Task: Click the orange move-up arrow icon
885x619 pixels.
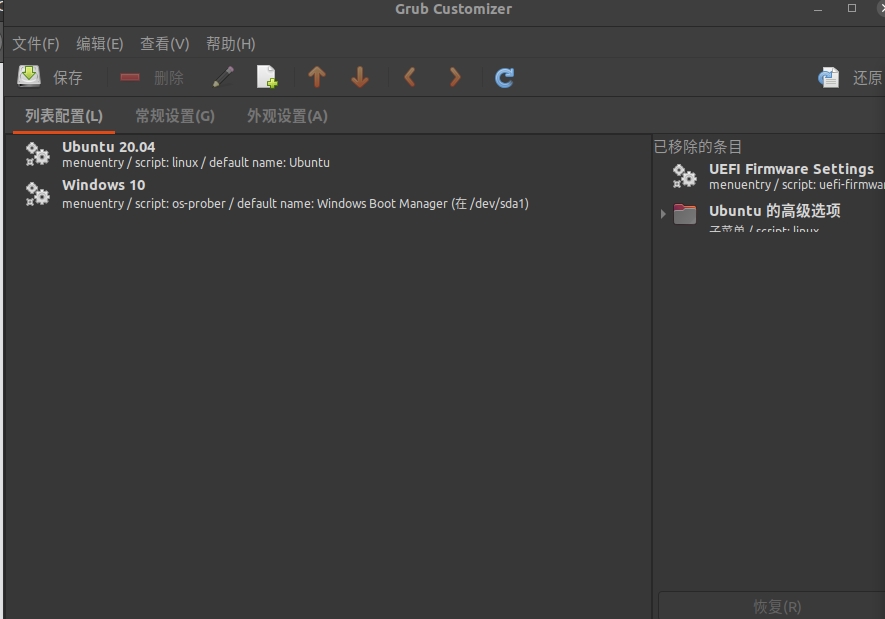Action: pos(316,76)
